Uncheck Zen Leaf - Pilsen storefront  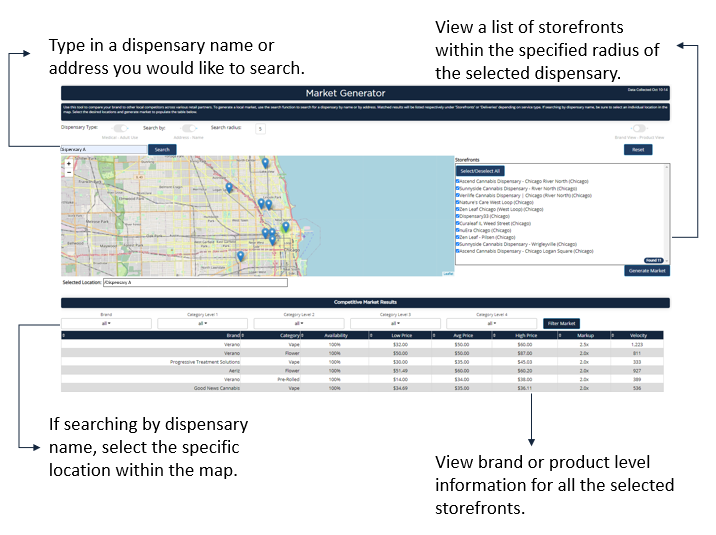pyautogui.click(x=458, y=237)
